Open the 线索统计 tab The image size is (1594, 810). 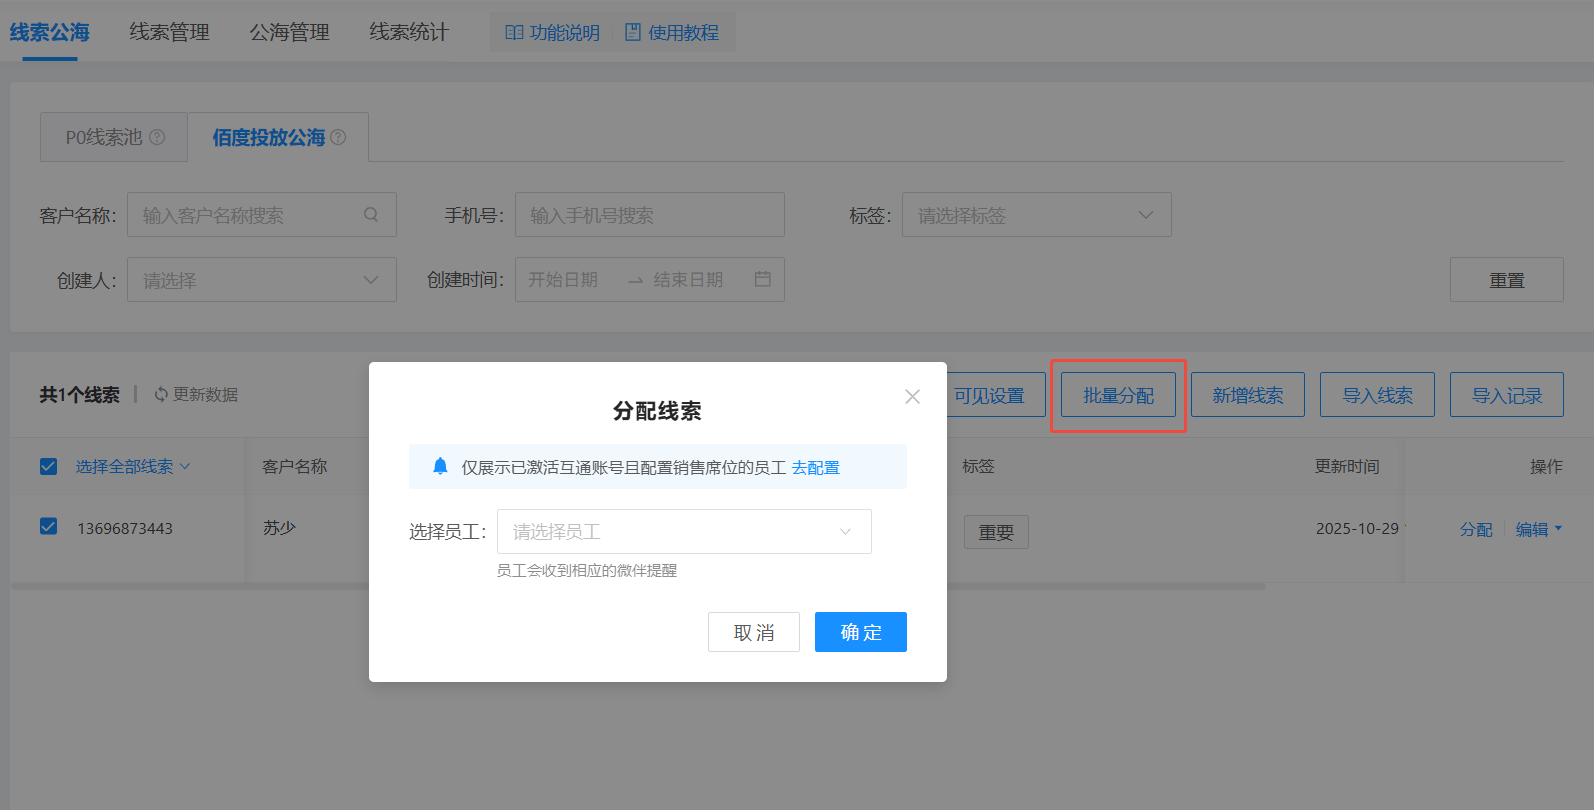point(409,32)
